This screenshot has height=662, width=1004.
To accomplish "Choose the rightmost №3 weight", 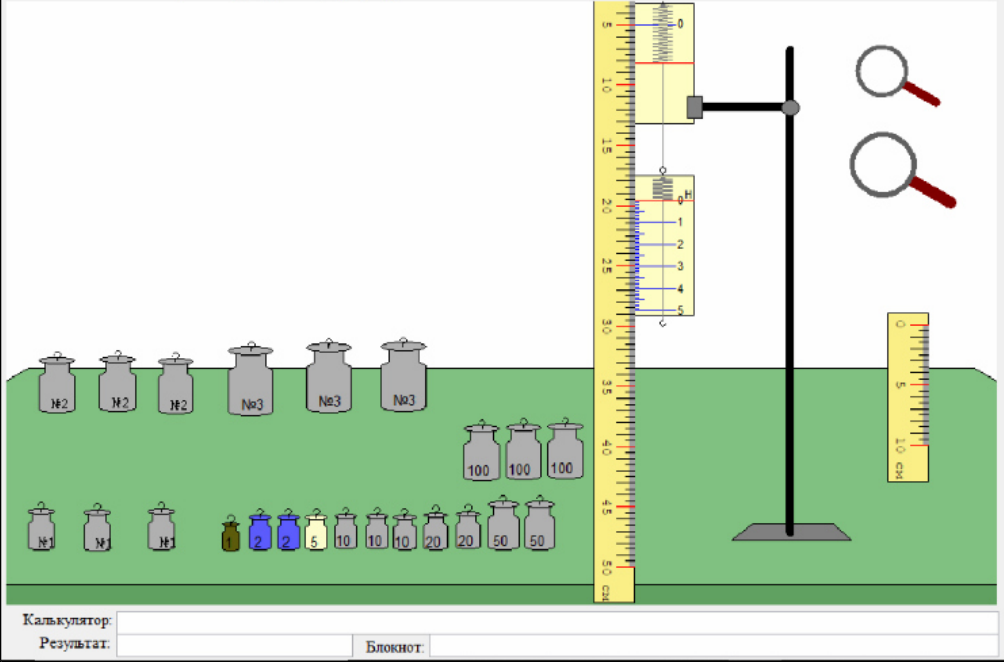I will tap(403, 375).
